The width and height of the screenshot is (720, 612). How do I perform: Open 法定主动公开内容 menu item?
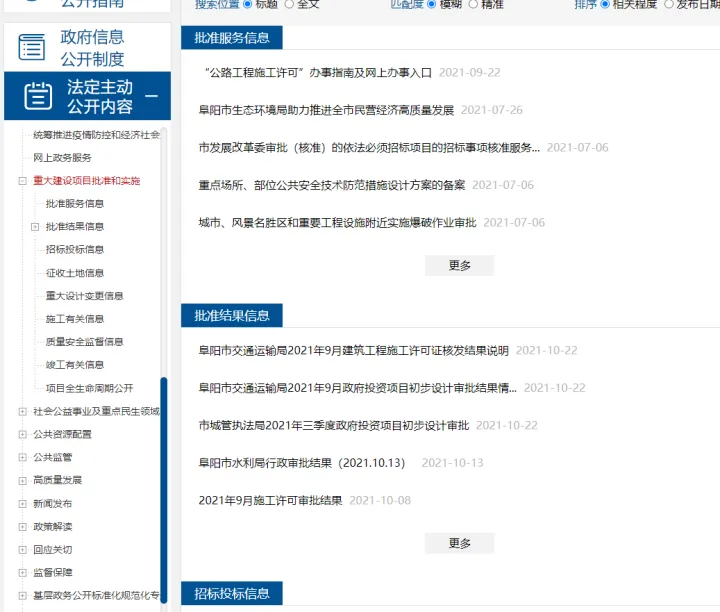pyautogui.click(x=87, y=95)
